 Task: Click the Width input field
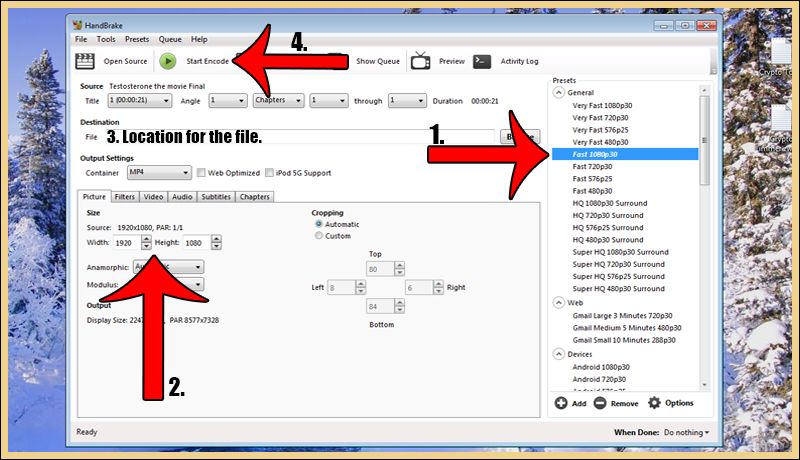point(128,243)
